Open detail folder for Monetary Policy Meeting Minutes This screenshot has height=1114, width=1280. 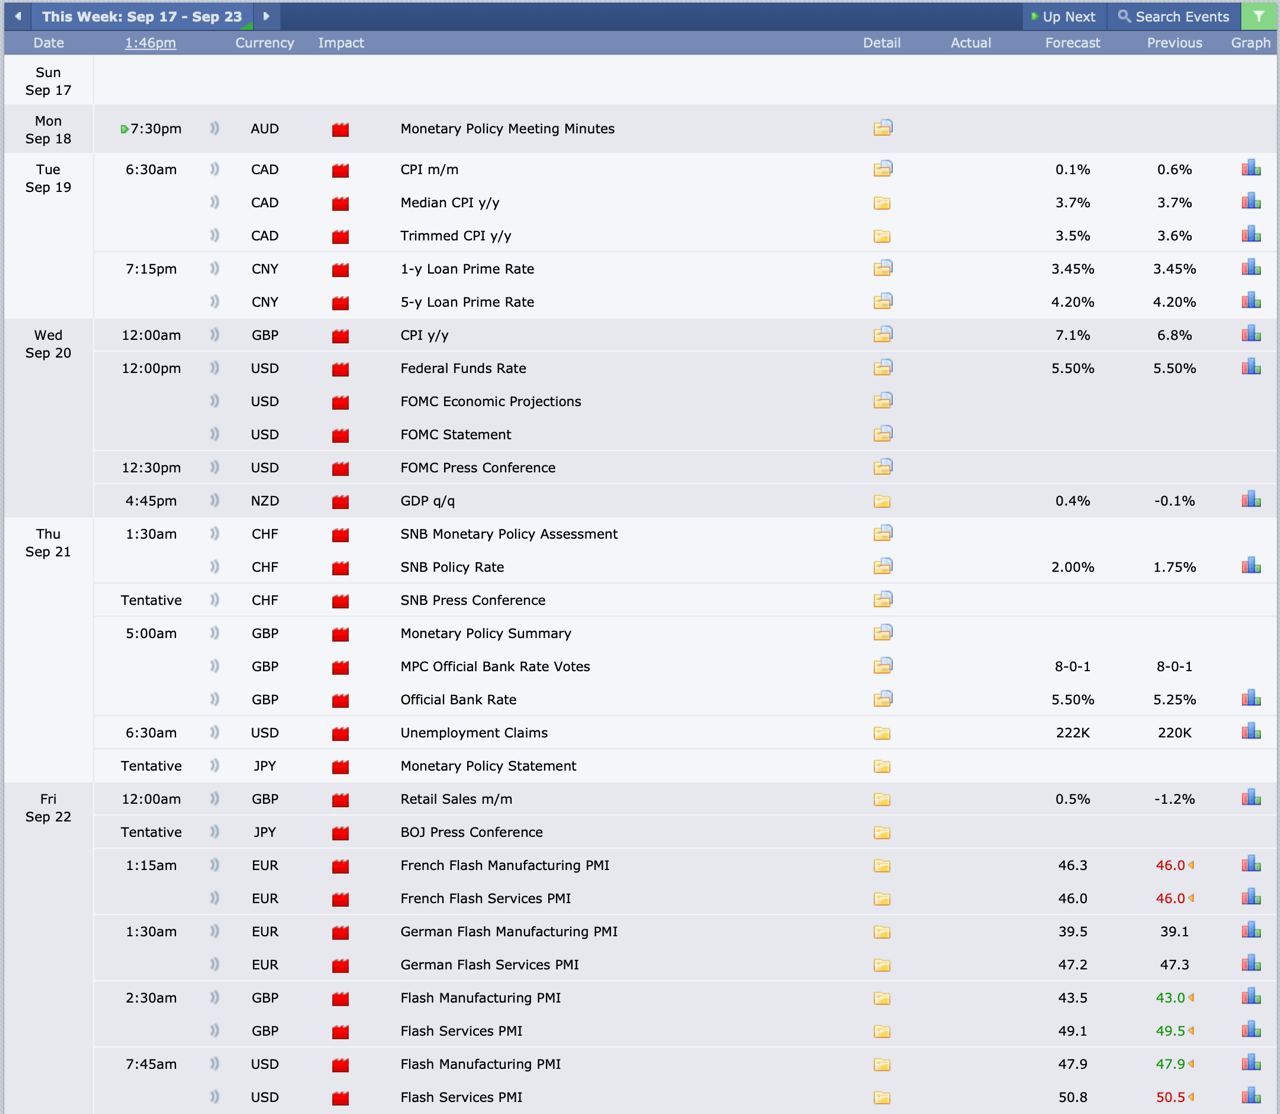pyautogui.click(x=882, y=128)
